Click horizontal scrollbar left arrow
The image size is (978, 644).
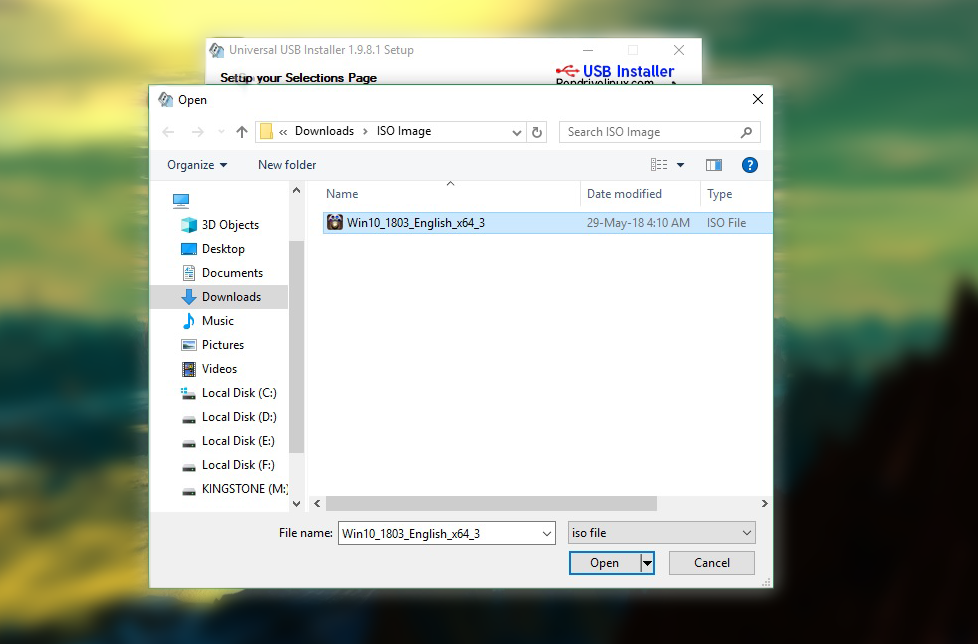[317, 503]
